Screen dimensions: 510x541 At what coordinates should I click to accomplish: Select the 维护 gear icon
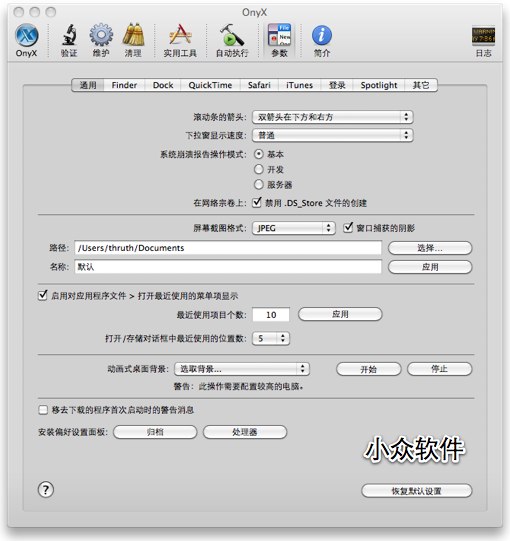click(101, 35)
